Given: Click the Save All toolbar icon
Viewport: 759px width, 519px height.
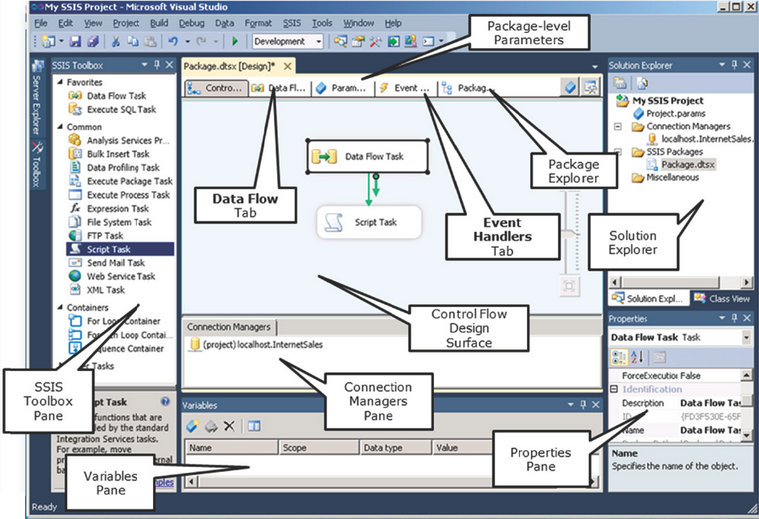Looking at the screenshot, I should click(93, 42).
